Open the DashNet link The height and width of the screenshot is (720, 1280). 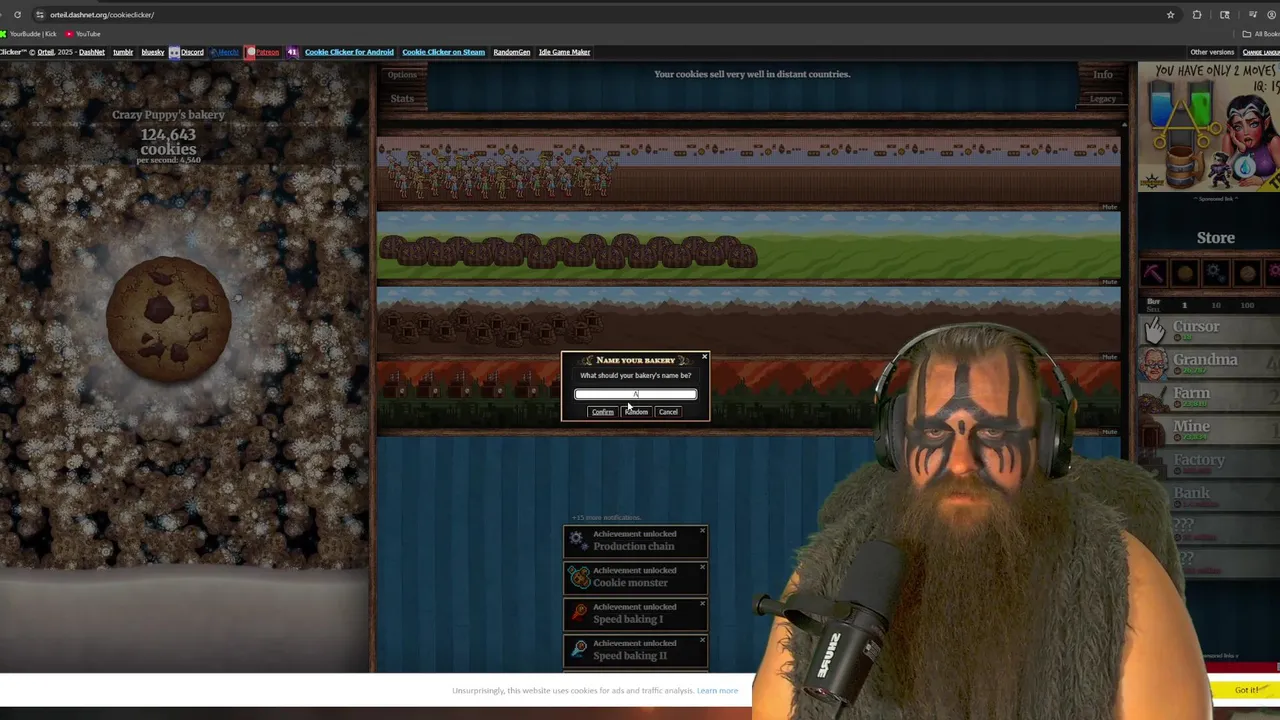coord(91,52)
